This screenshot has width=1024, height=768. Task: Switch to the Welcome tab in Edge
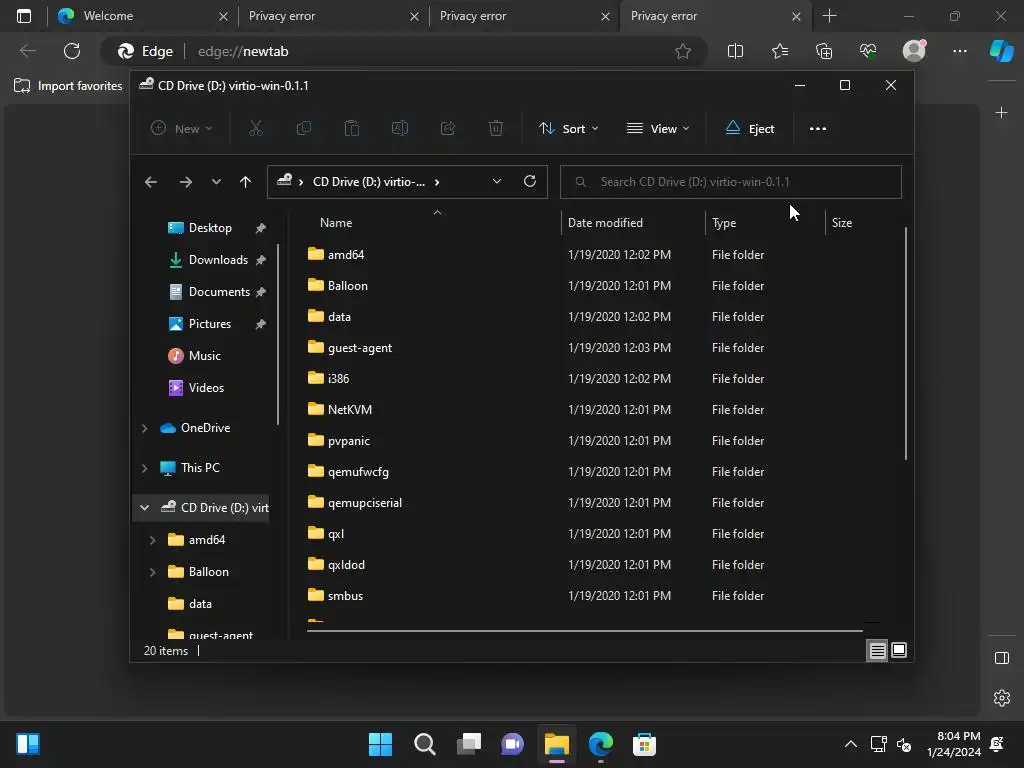(x=142, y=16)
